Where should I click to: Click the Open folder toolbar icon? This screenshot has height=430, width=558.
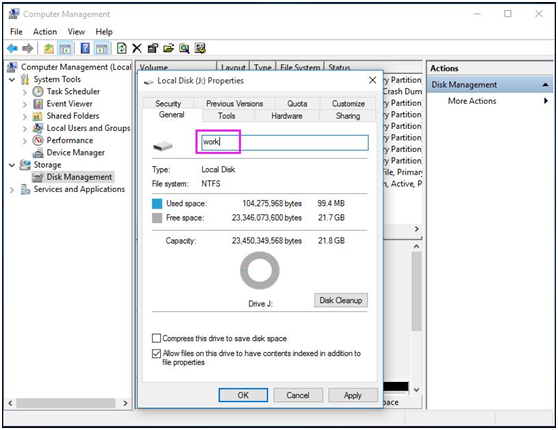click(168, 48)
